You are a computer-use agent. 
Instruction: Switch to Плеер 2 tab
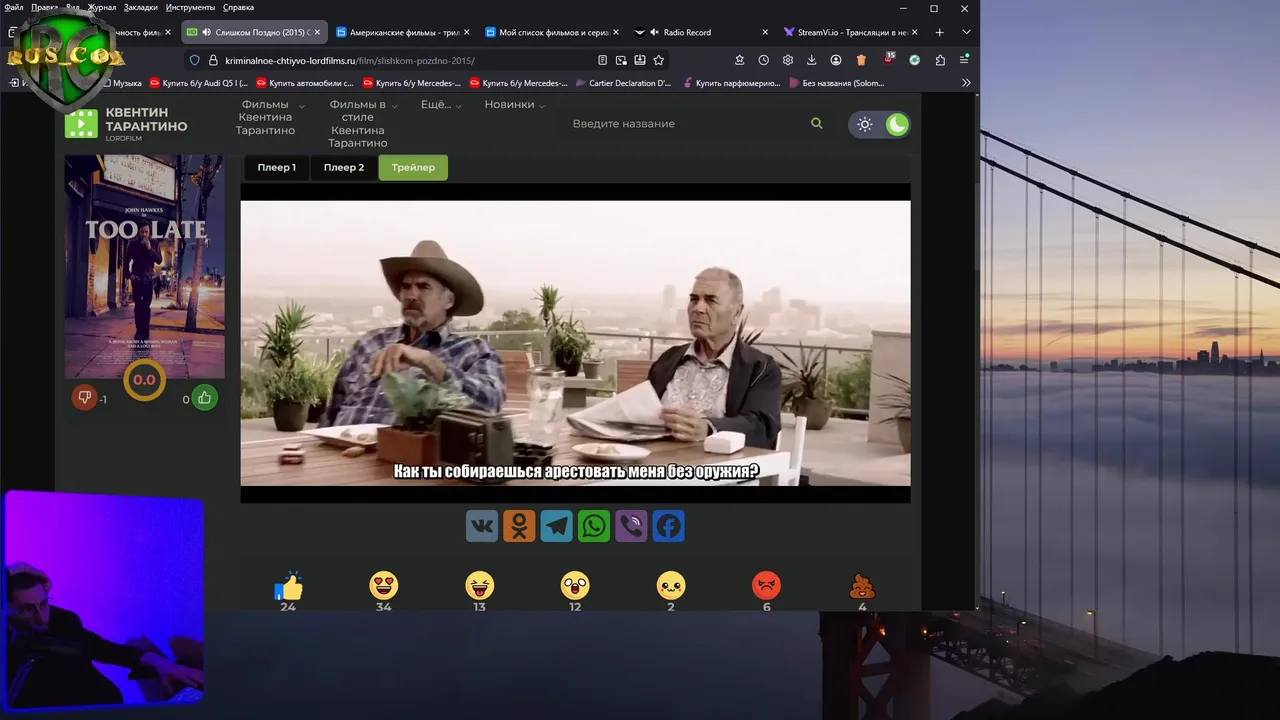pyautogui.click(x=344, y=167)
